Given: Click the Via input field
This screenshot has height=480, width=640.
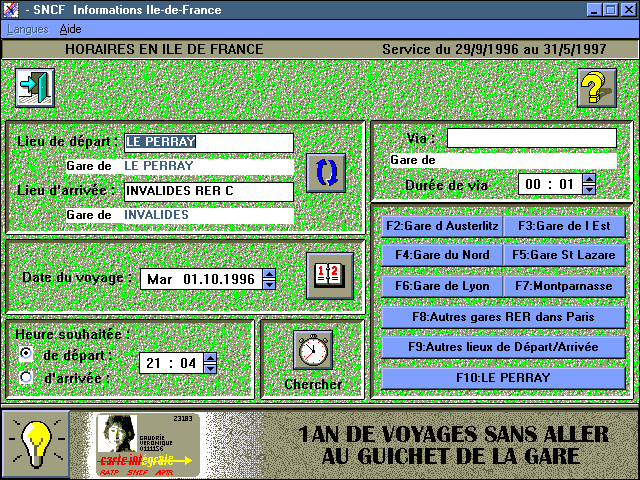Looking at the screenshot, I should coord(531,138).
